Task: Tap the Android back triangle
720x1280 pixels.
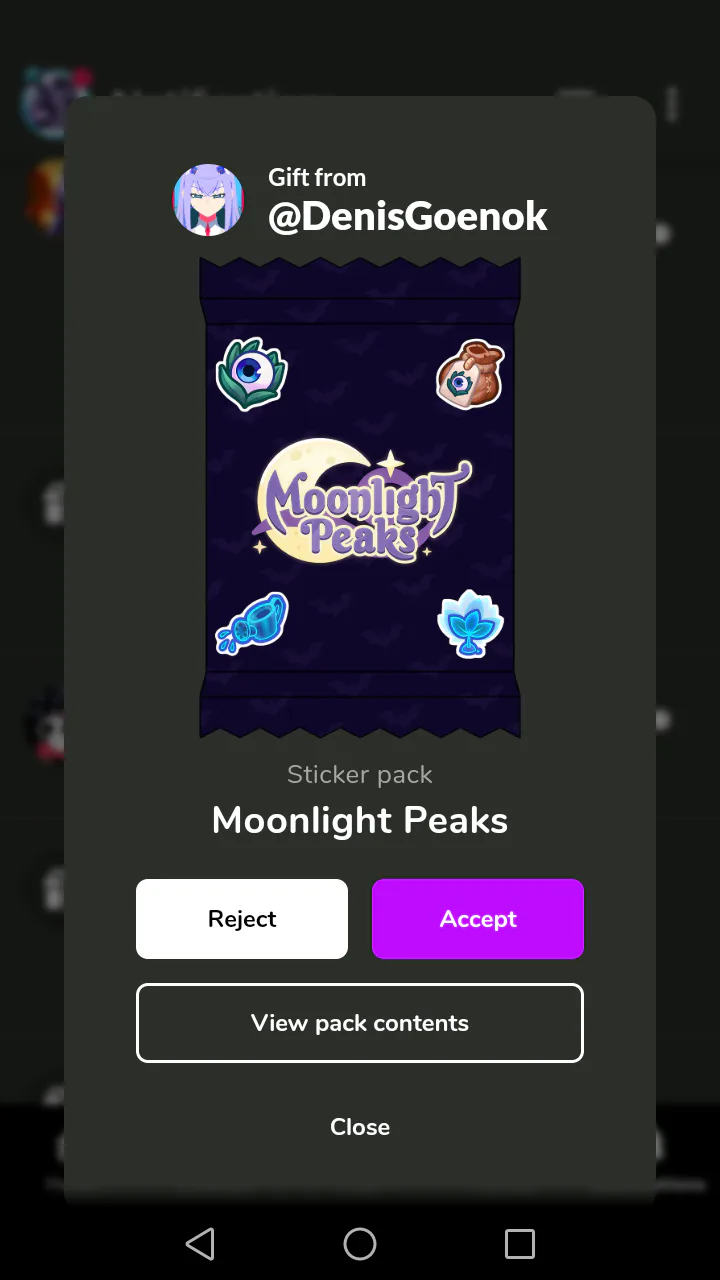Action: tap(200, 1244)
